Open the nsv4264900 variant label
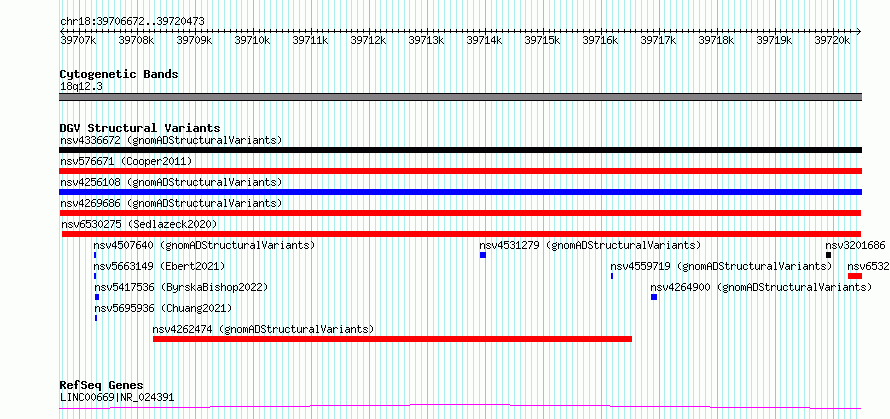This screenshot has width=890, height=419. [x=761, y=287]
